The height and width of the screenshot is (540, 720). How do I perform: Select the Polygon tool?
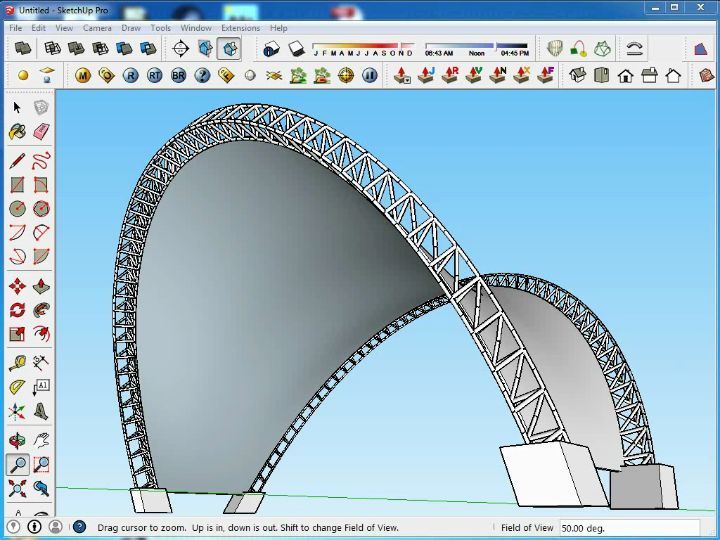[41, 209]
